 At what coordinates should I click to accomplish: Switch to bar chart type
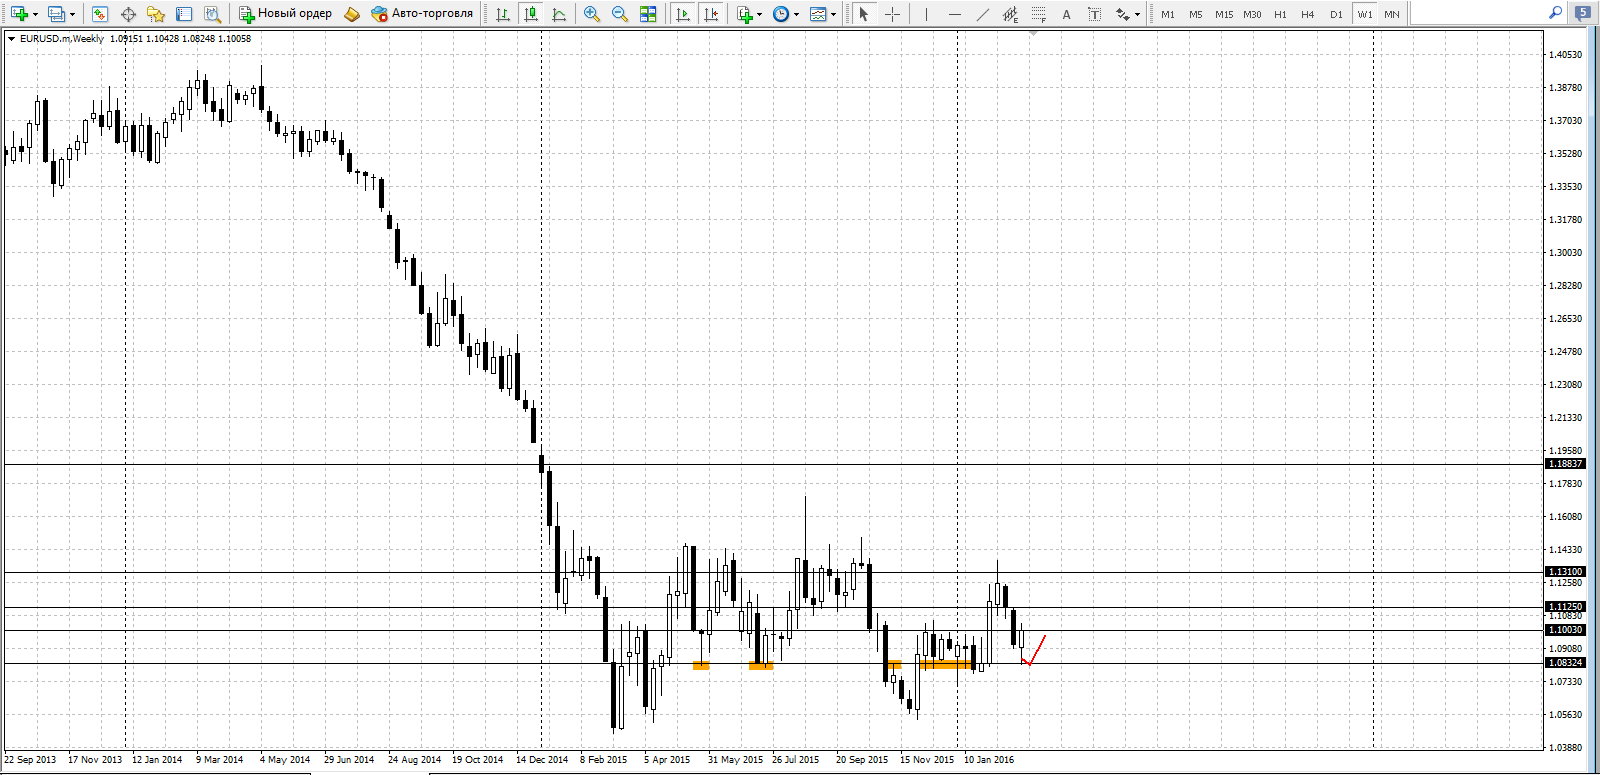(503, 14)
